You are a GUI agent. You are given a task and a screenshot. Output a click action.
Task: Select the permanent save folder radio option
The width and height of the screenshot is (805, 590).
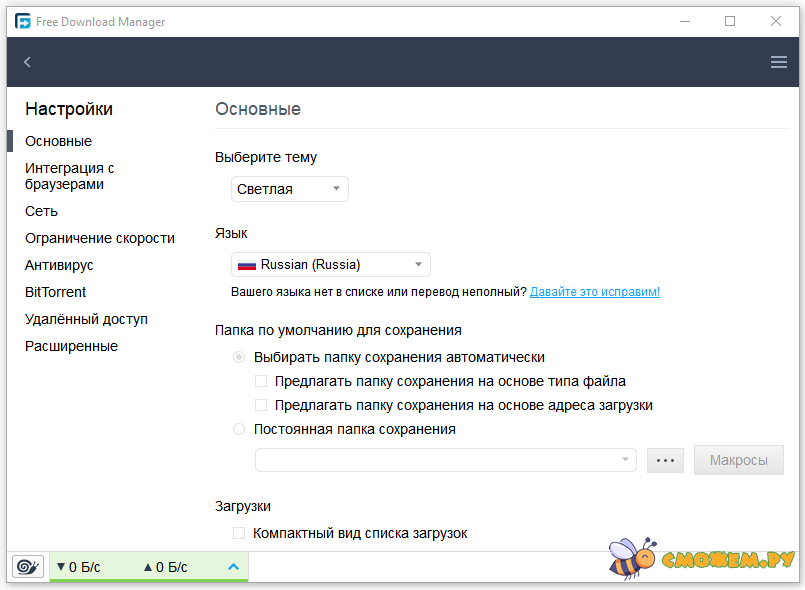pyautogui.click(x=239, y=429)
